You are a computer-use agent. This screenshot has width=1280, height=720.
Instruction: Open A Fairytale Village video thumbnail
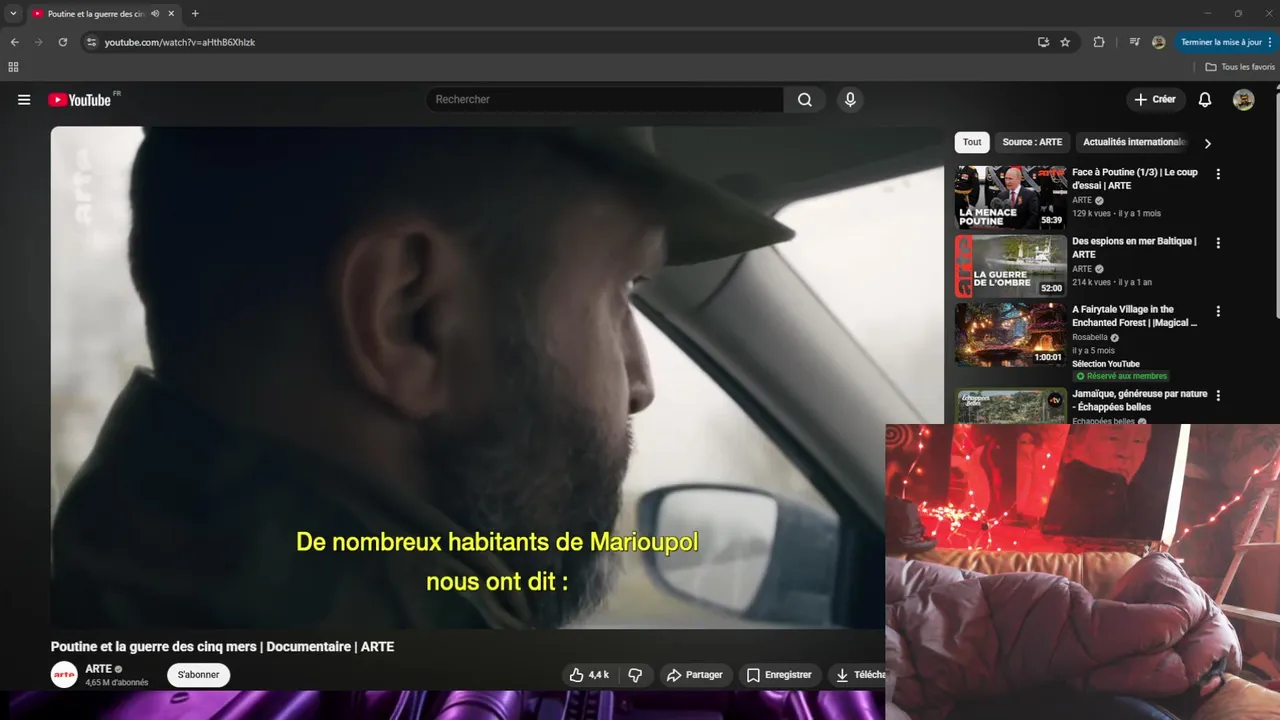[1010, 335]
